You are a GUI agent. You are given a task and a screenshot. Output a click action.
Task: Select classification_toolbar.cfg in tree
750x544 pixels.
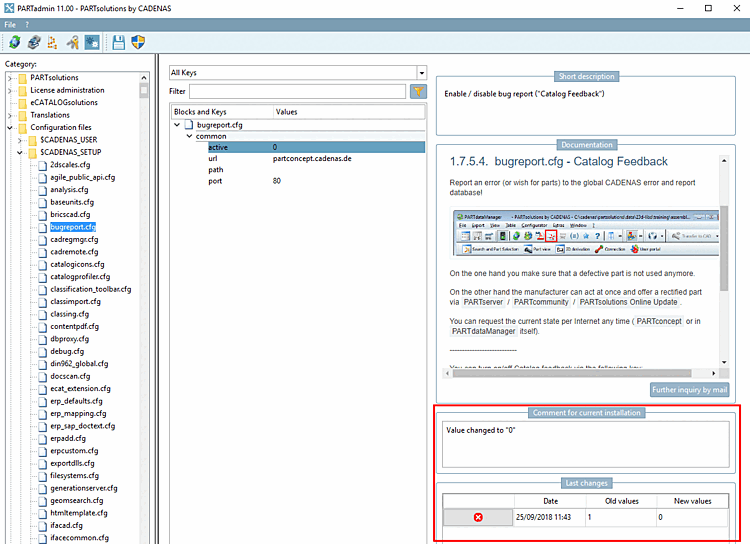tap(91, 289)
